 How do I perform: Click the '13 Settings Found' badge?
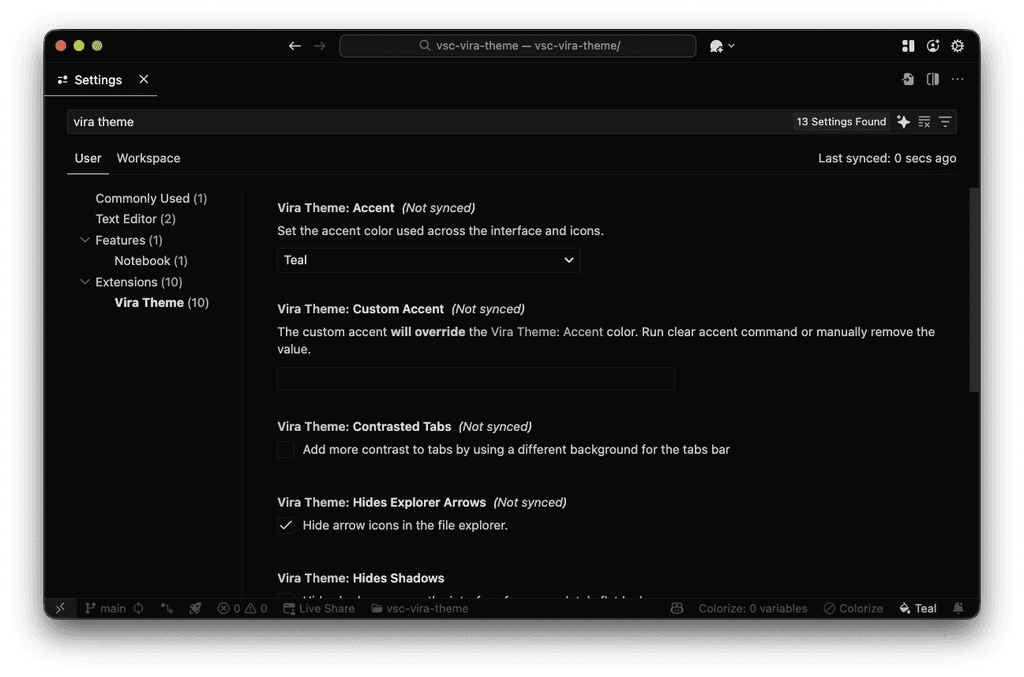[841, 121]
